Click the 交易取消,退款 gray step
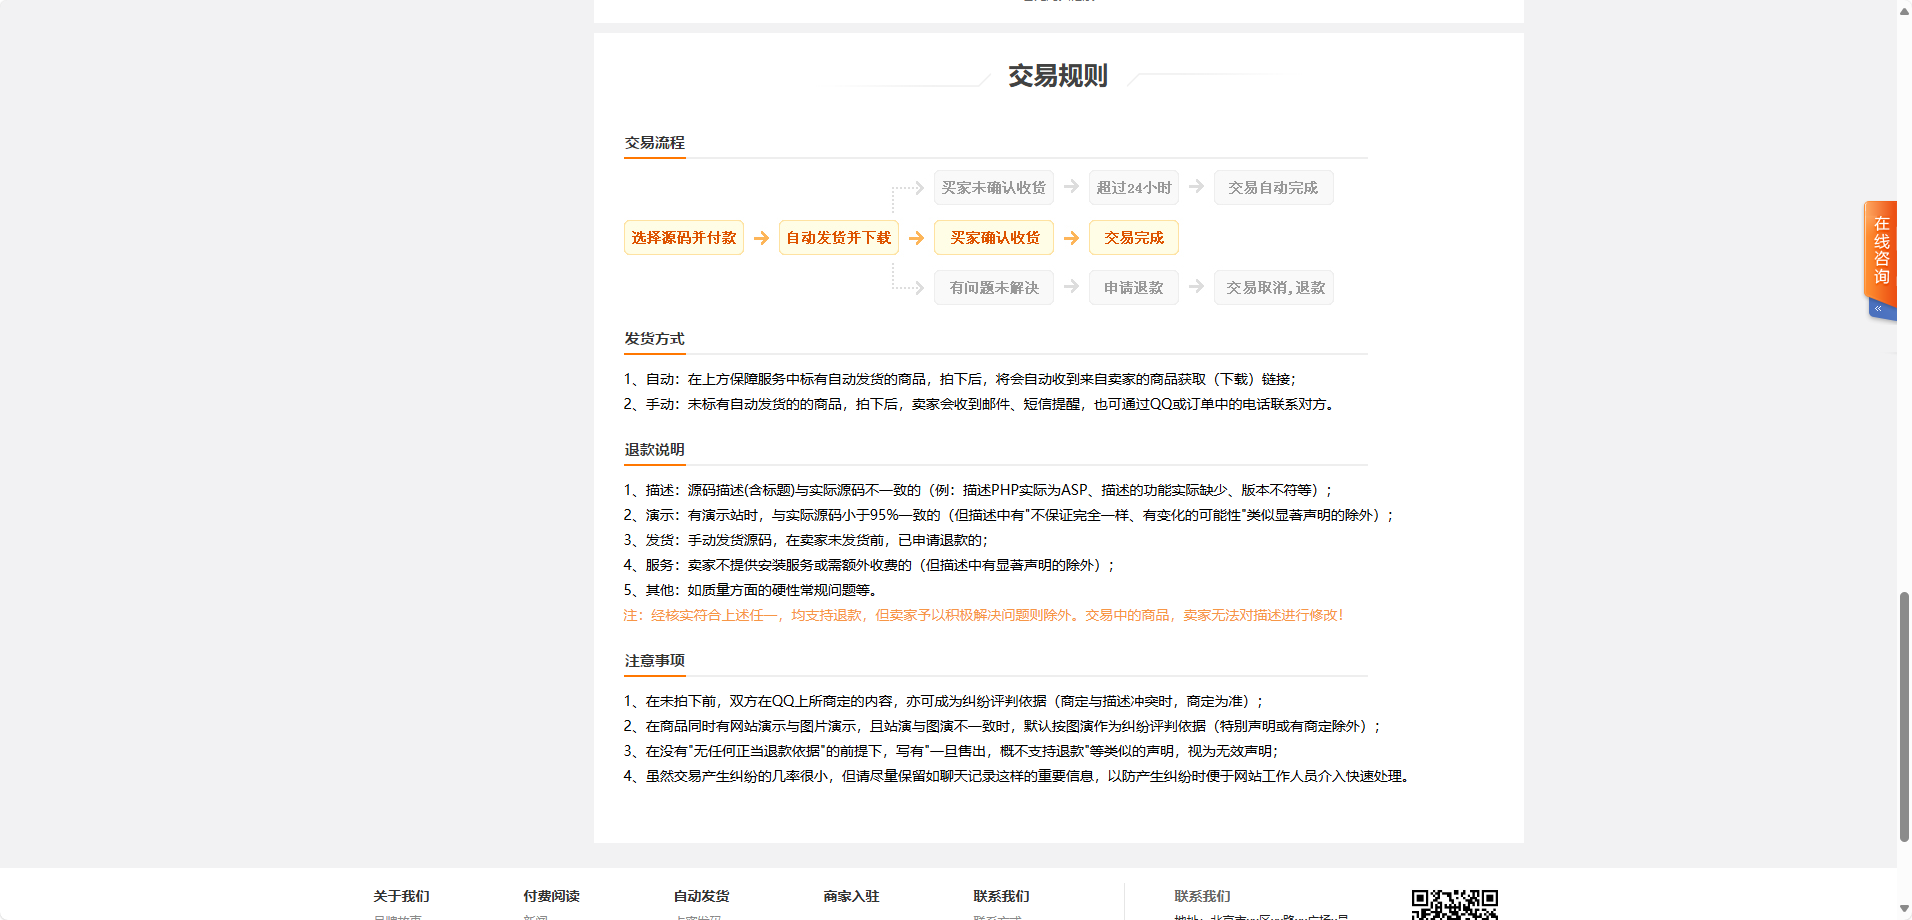 1274,288
